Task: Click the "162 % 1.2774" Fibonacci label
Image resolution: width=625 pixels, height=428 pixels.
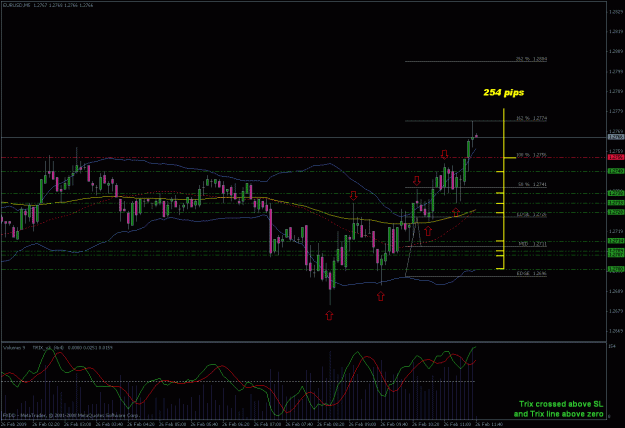Action: pyautogui.click(x=531, y=118)
